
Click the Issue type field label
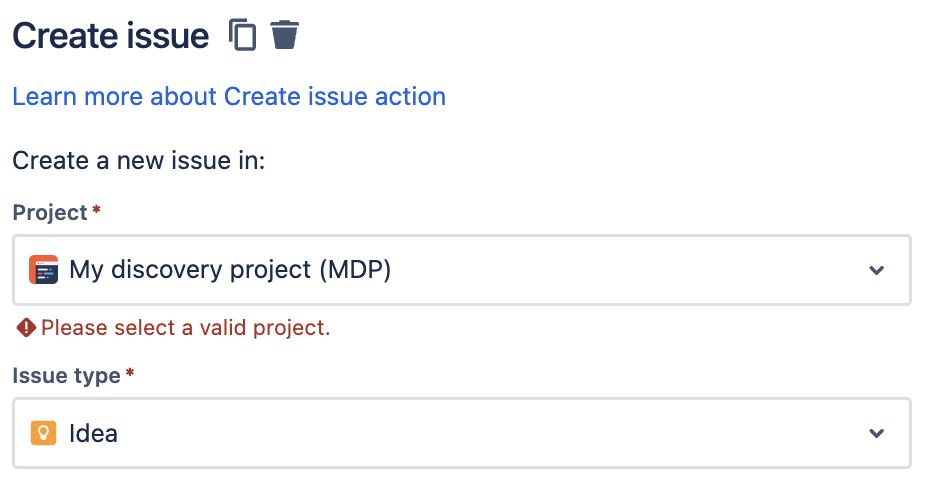[x=66, y=376]
